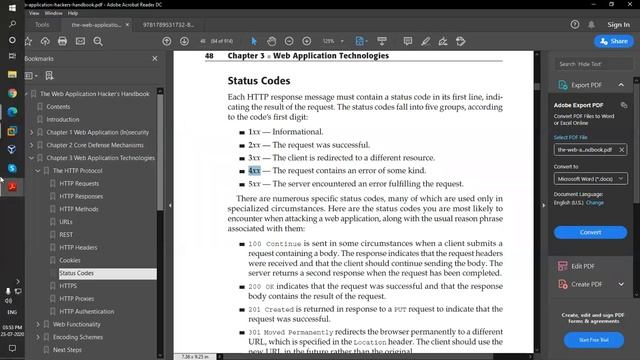Open Skype from the taskbar
This screenshot has height=360, width=640.
pos(12,168)
